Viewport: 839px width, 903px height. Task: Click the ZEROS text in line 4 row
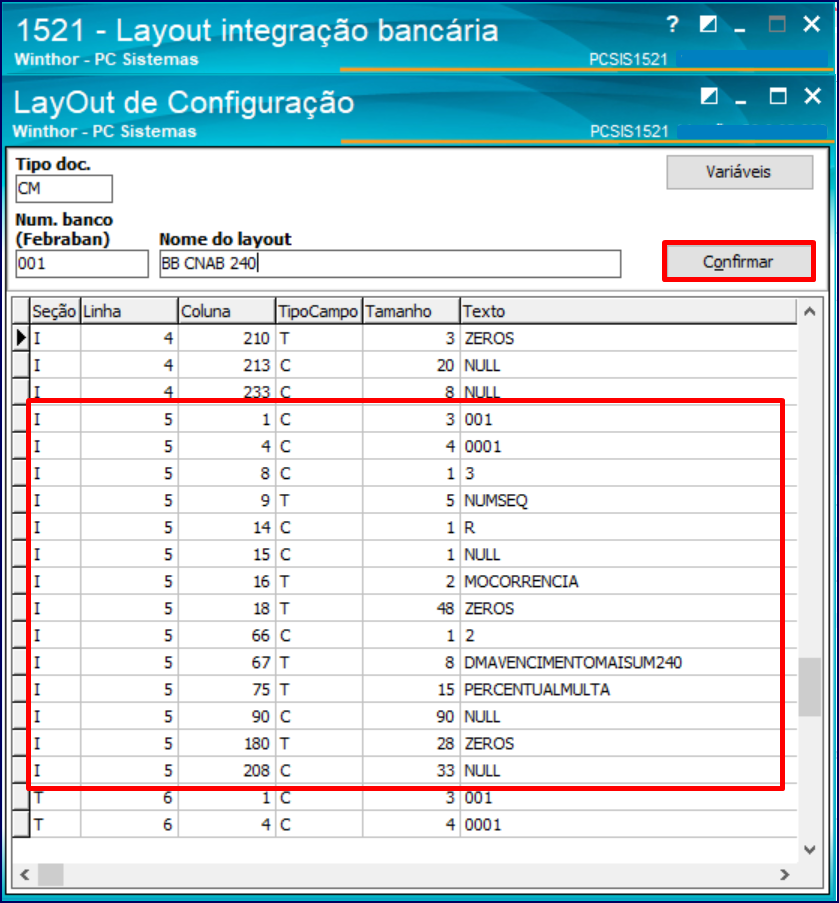point(489,338)
